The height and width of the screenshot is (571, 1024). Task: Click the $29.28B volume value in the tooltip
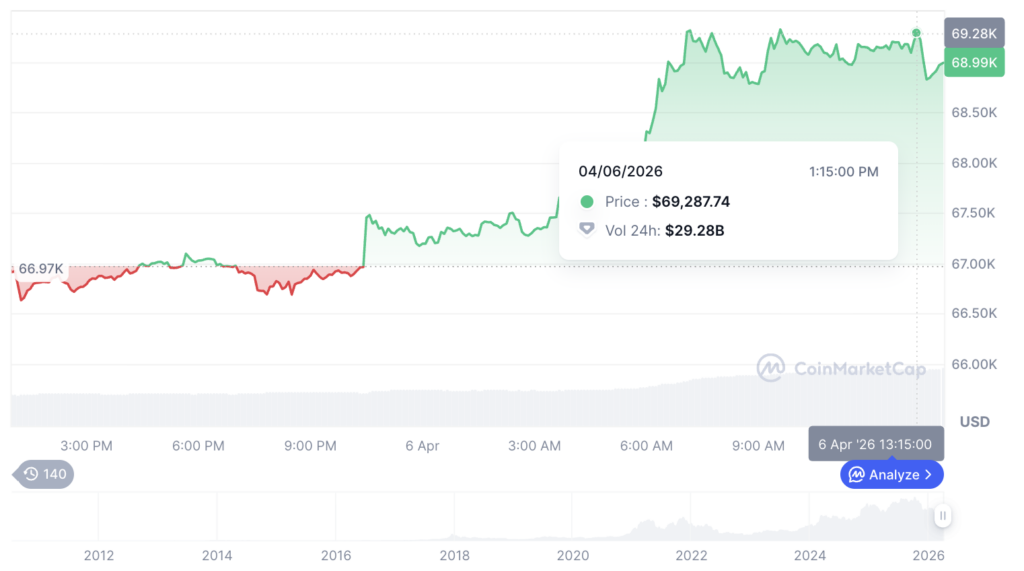click(694, 231)
